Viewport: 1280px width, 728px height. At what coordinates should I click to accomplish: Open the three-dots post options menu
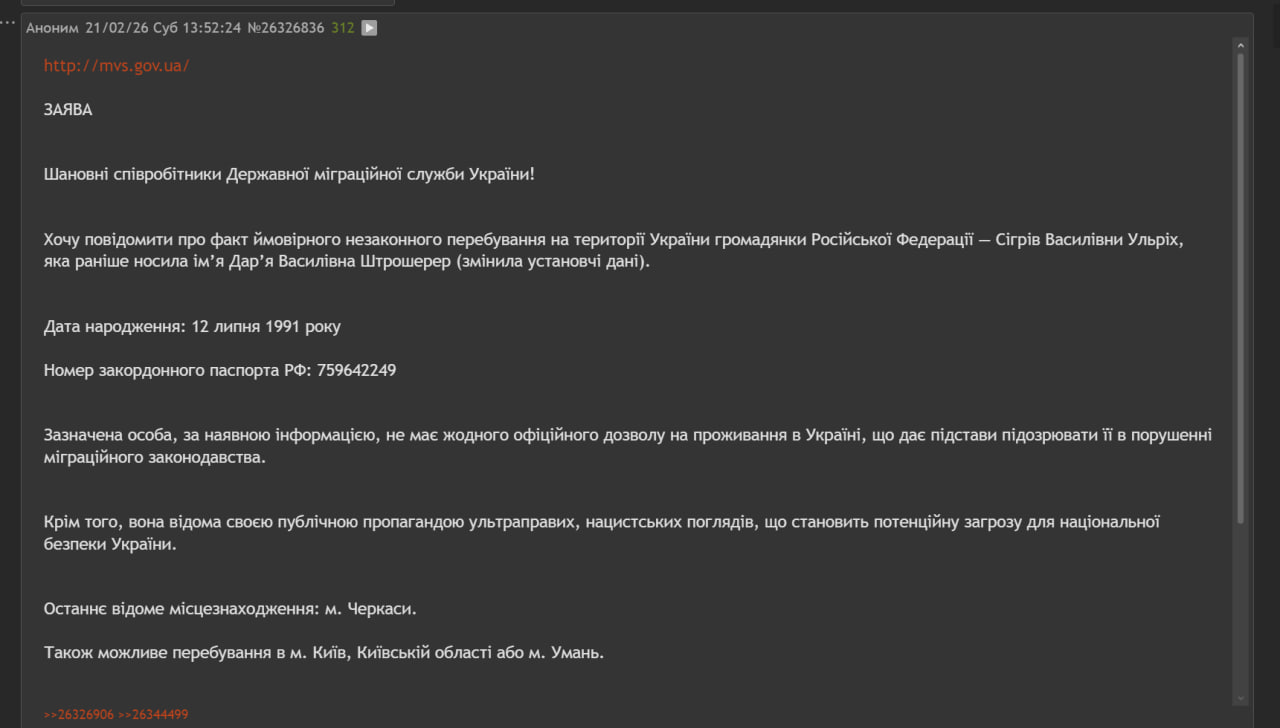8,22
